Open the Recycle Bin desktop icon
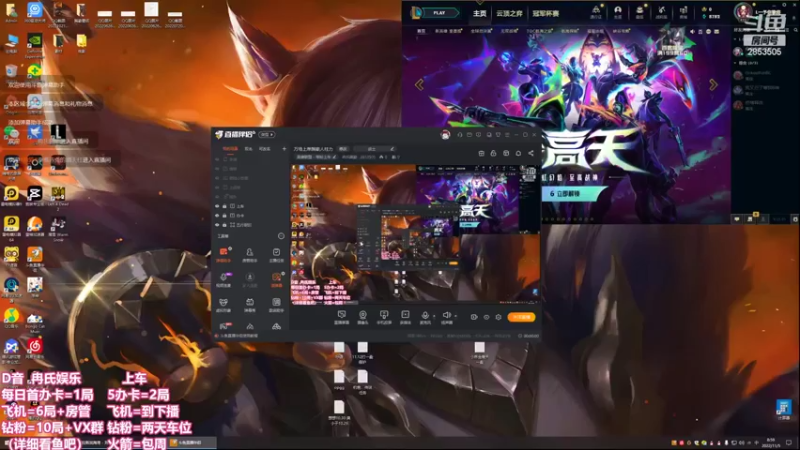This screenshot has height=450, width=800. [x=11, y=72]
